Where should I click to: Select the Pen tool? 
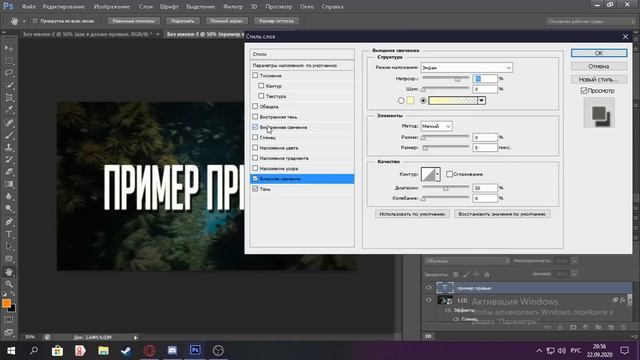click(9, 222)
